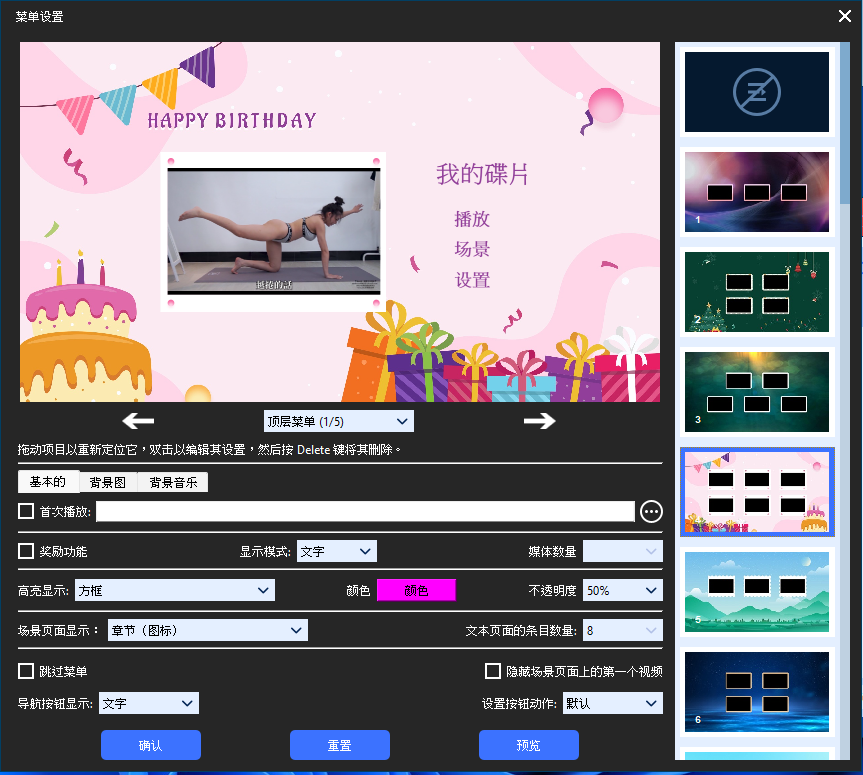The image size is (863, 775).
Task: Switch to the 背景图 tab
Action: tap(107, 482)
